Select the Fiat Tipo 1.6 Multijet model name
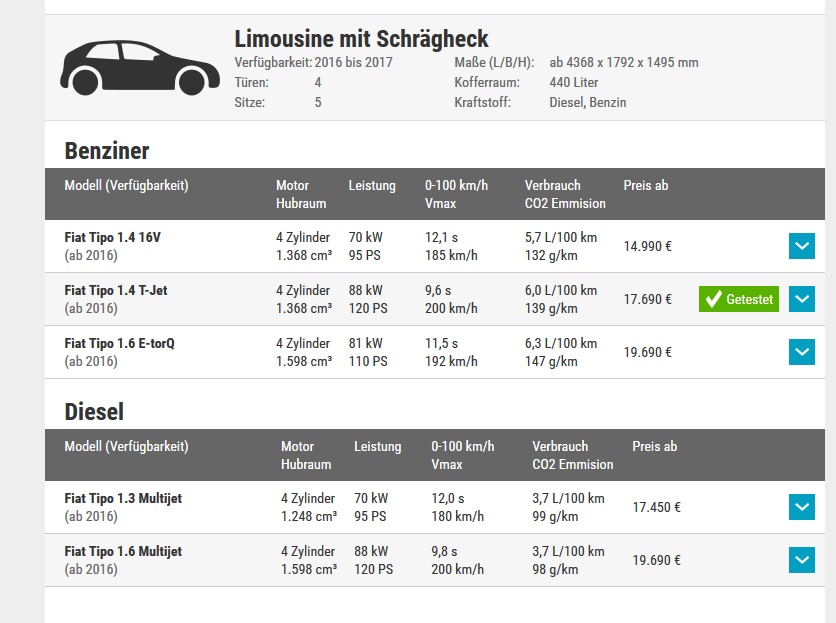The image size is (836, 623). click(123, 552)
